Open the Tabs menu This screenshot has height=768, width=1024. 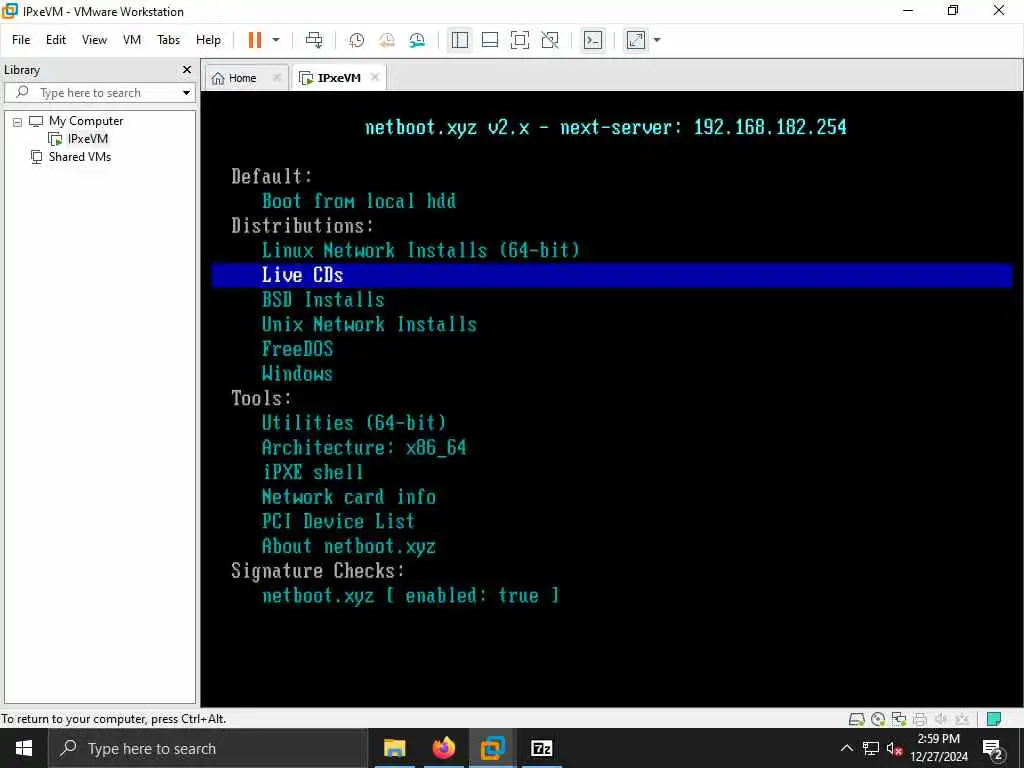pyautogui.click(x=168, y=40)
